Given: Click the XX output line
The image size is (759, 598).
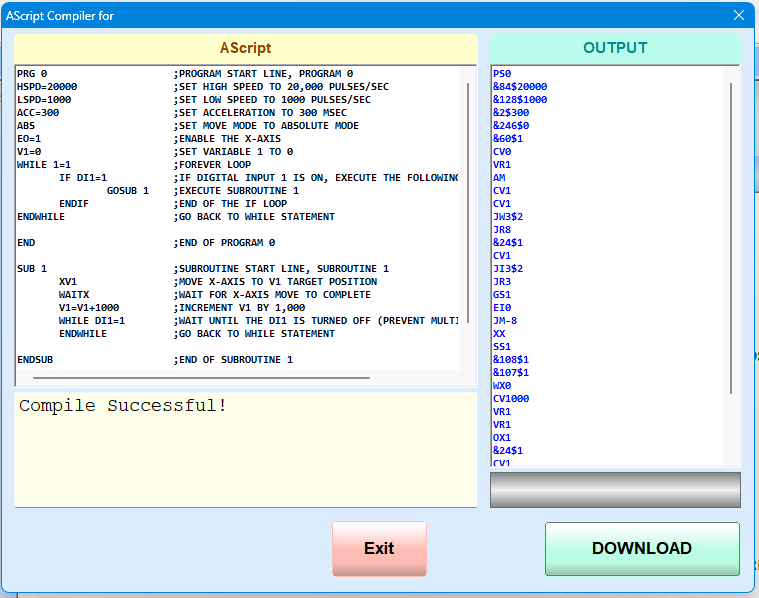Looking at the screenshot, I should coord(499,334).
